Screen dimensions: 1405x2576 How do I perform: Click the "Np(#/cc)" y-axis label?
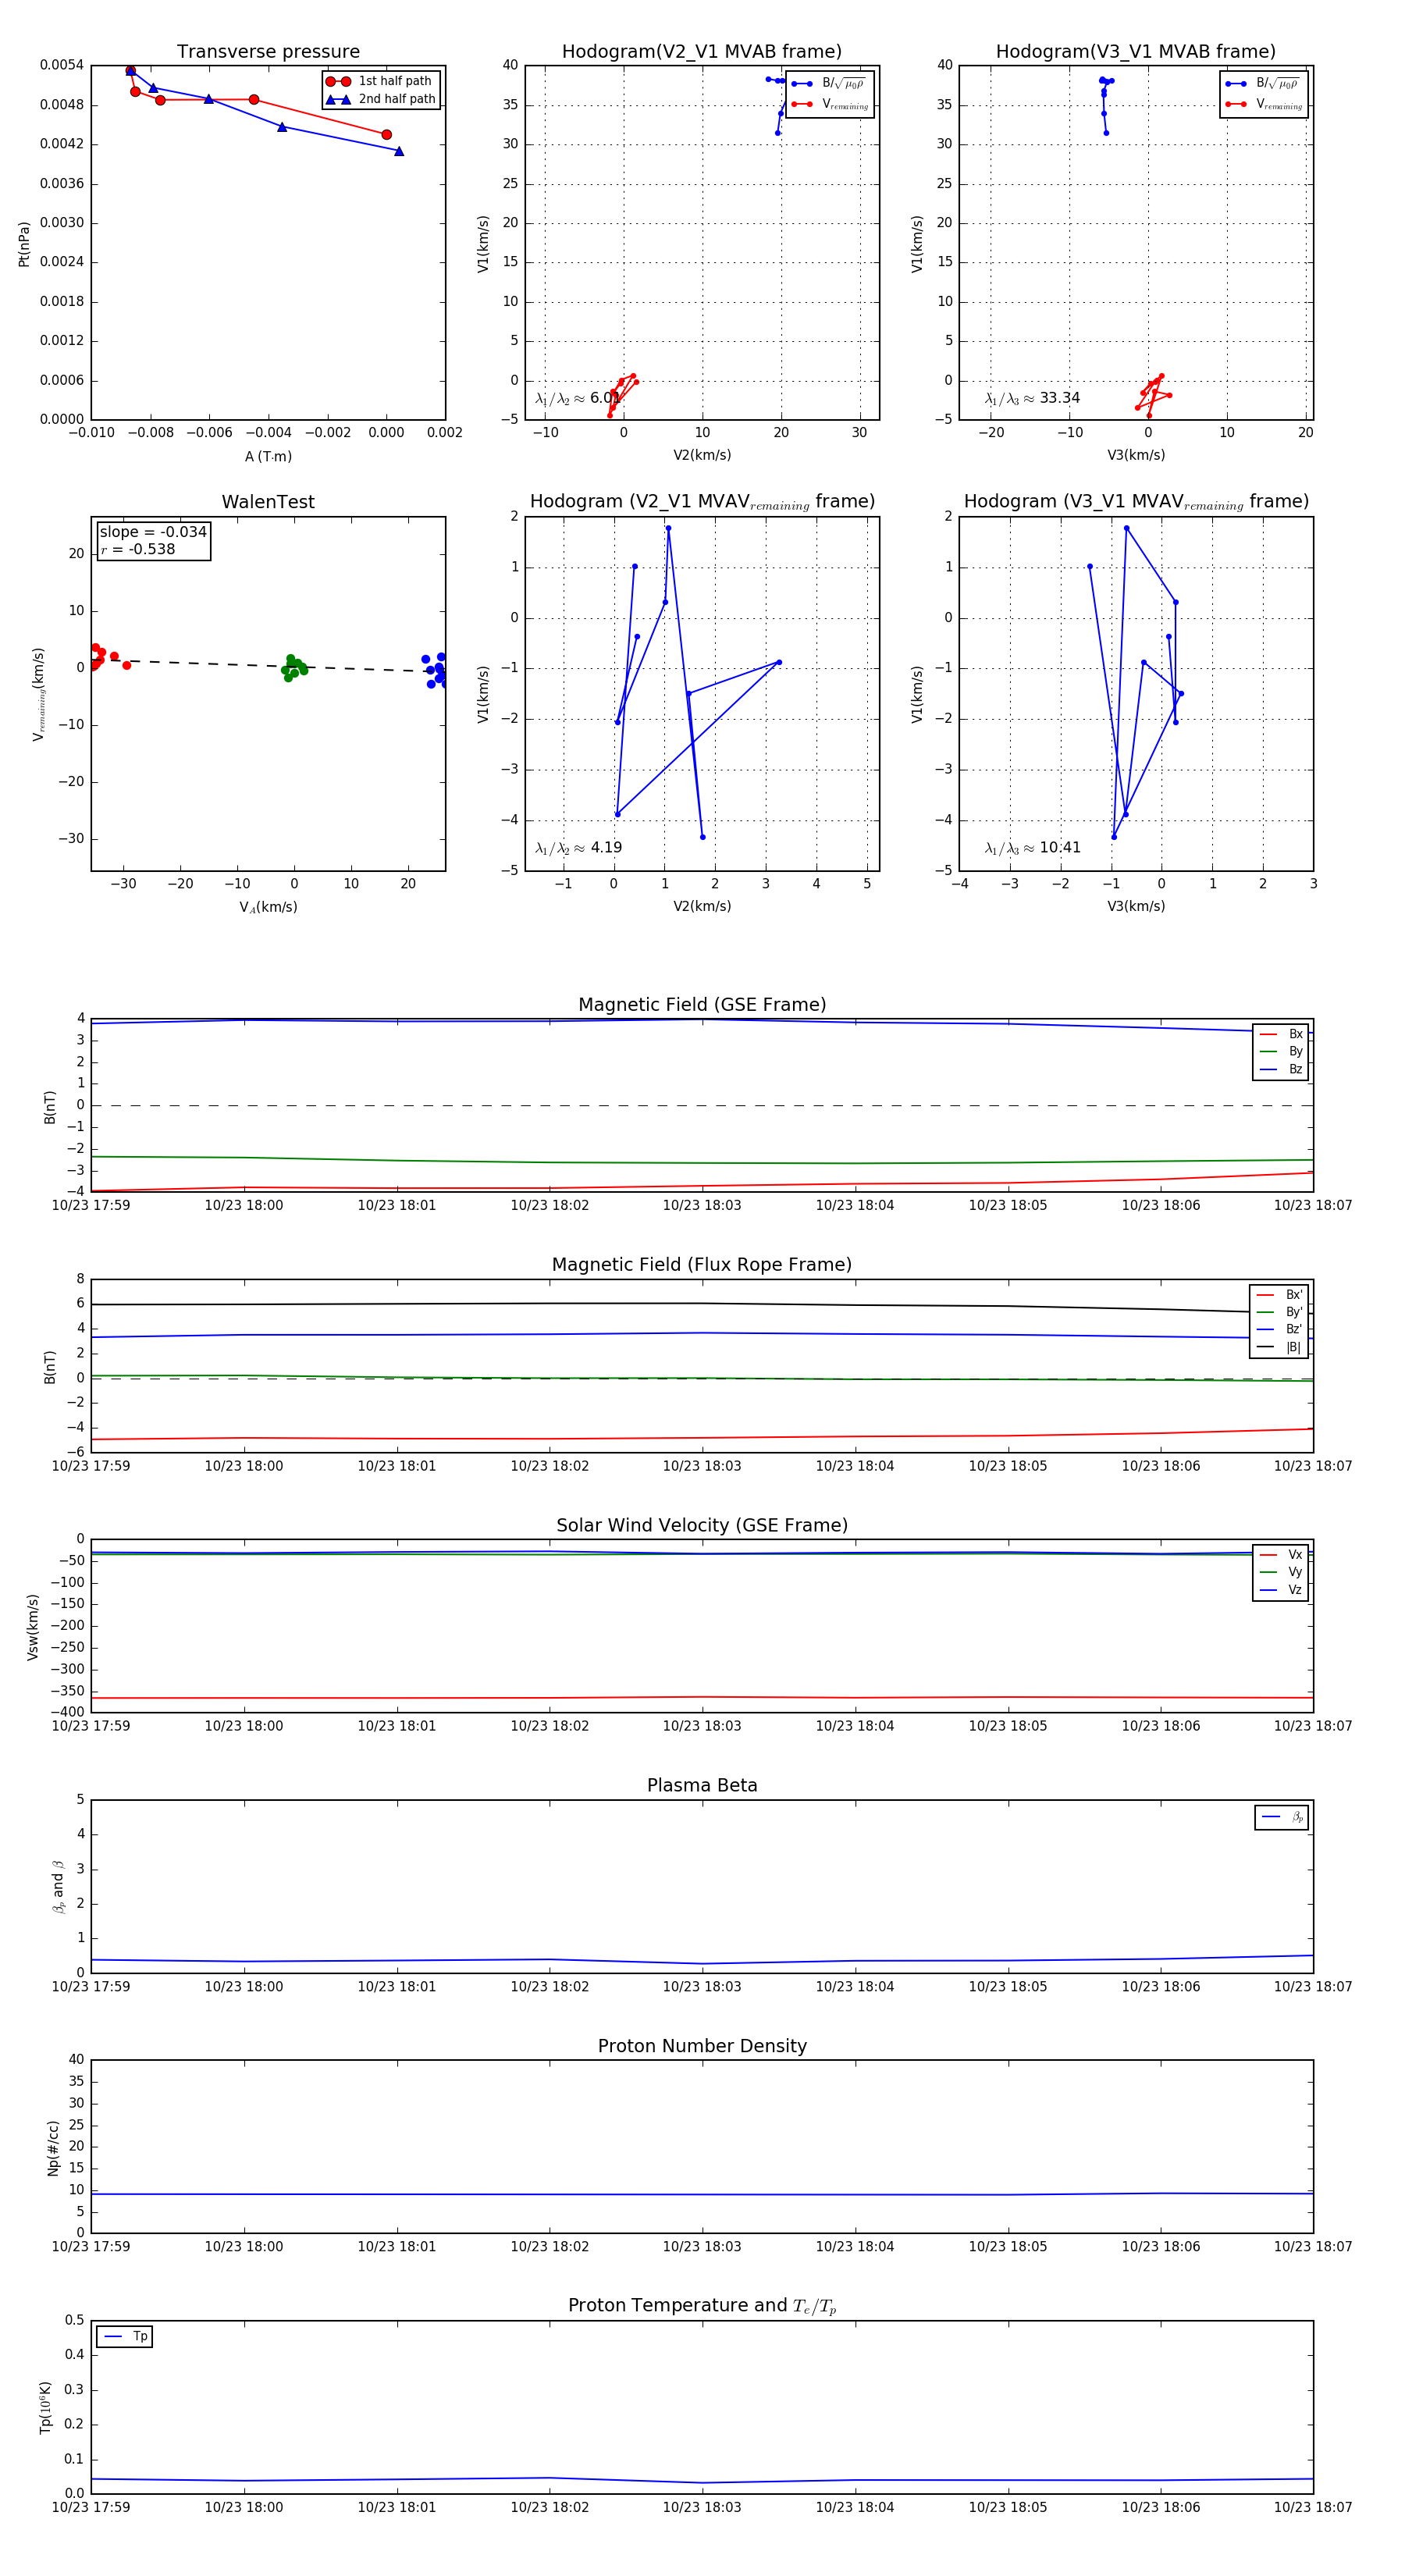tap(54, 2148)
